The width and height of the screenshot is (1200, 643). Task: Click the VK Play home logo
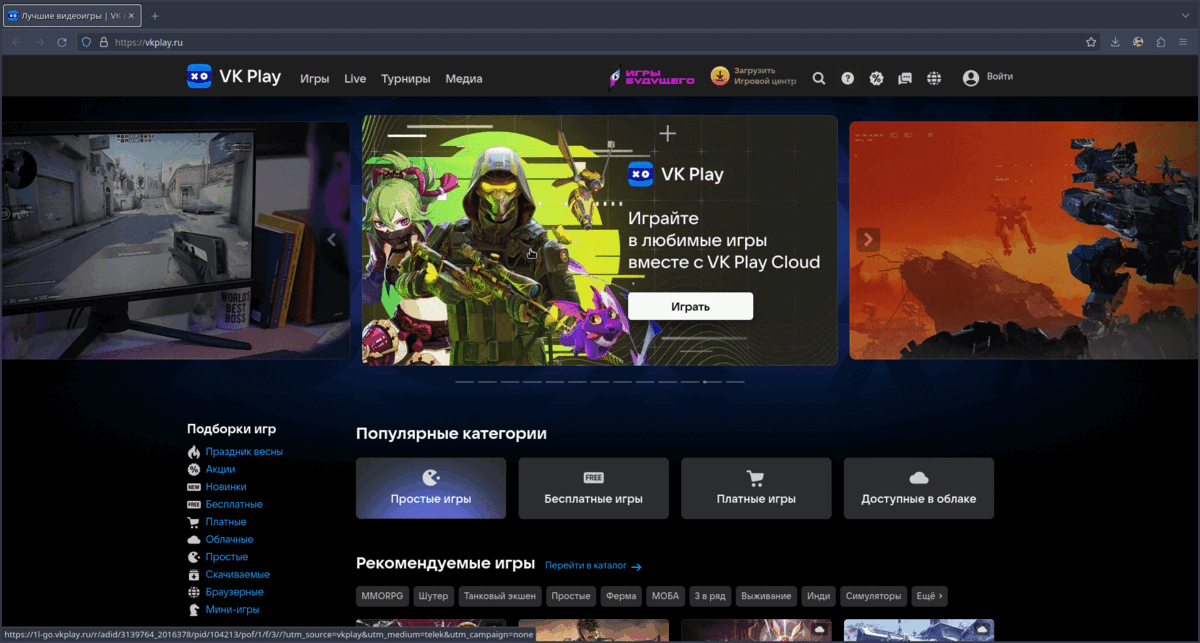[x=234, y=76]
